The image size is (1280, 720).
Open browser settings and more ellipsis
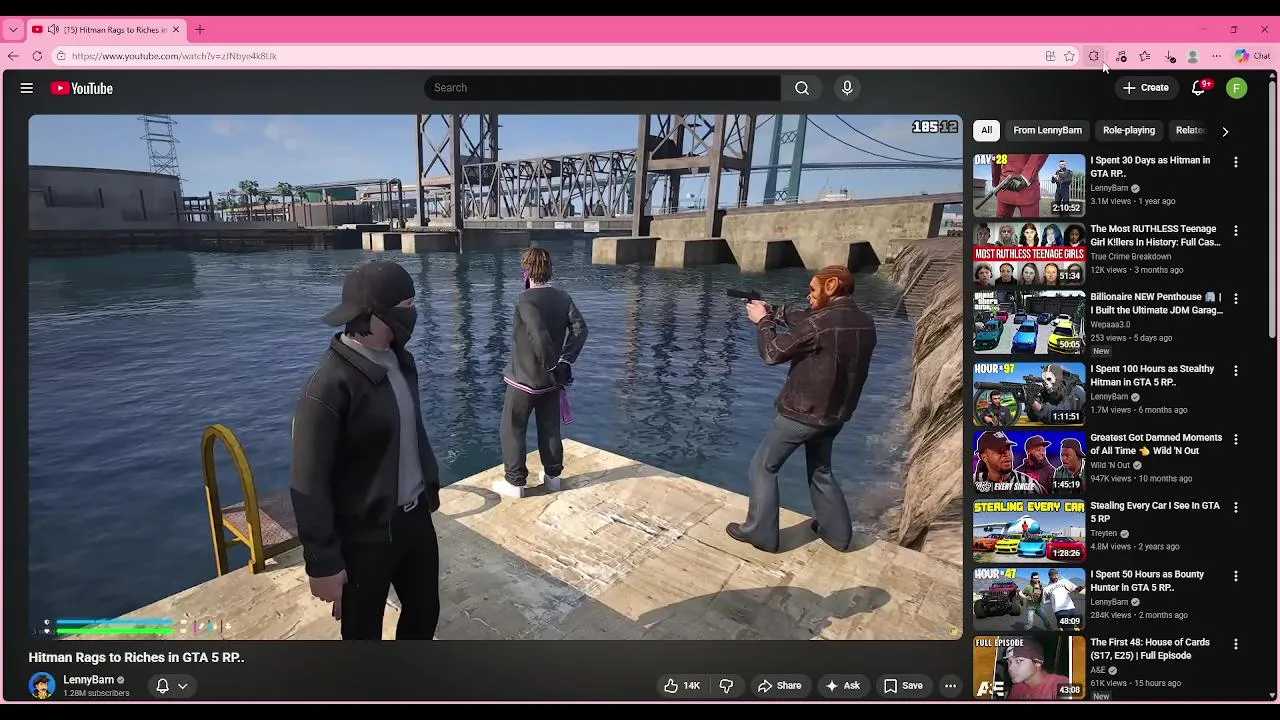coord(1217,56)
